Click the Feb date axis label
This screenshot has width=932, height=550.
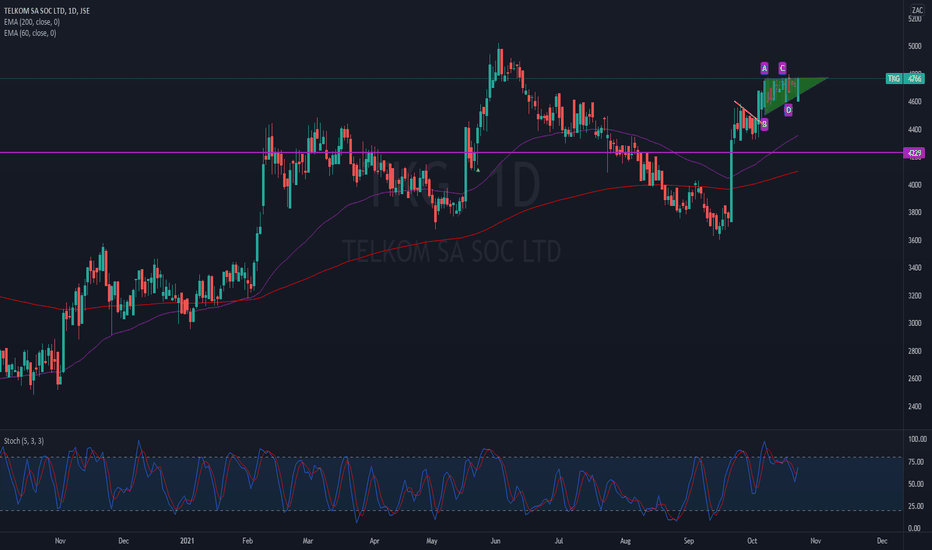pos(247,541)
